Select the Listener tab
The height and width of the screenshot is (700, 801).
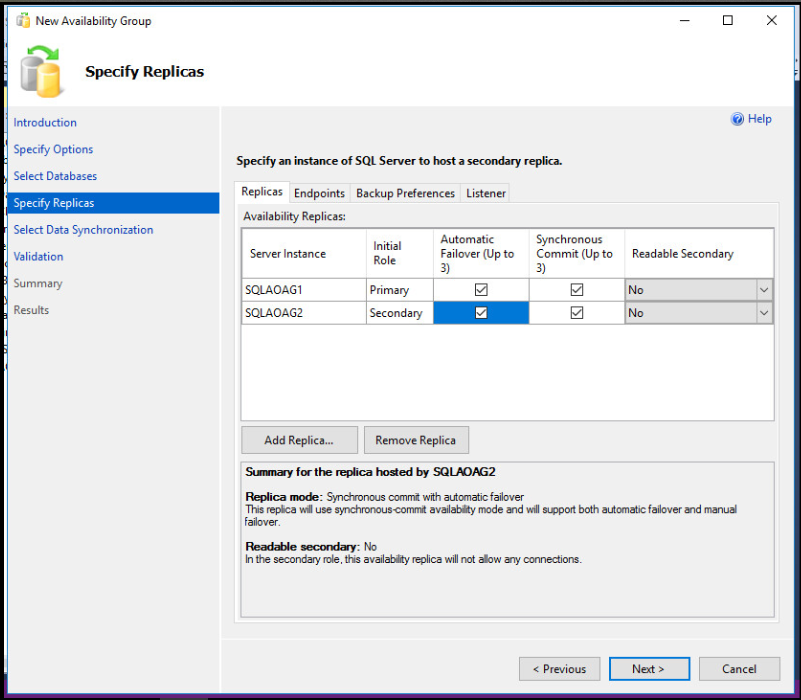coord(485,192)
